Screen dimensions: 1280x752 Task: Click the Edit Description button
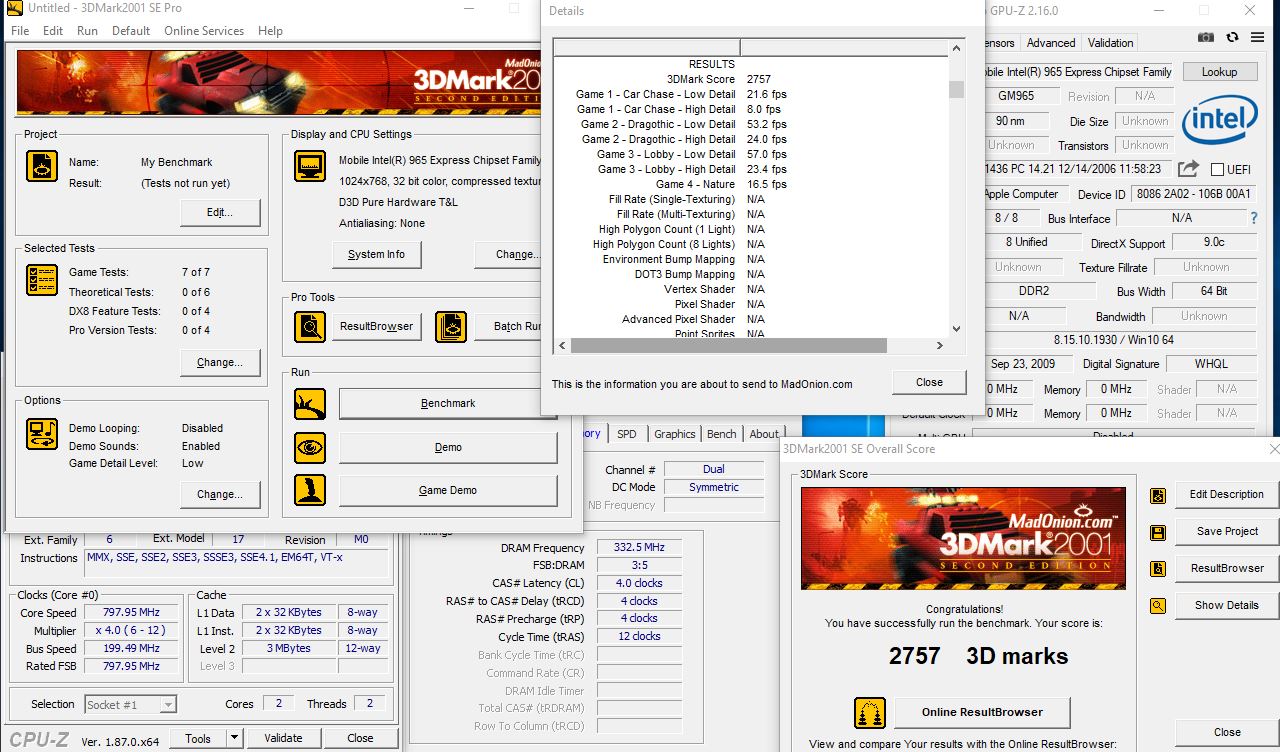click(x=1226, y=495)
